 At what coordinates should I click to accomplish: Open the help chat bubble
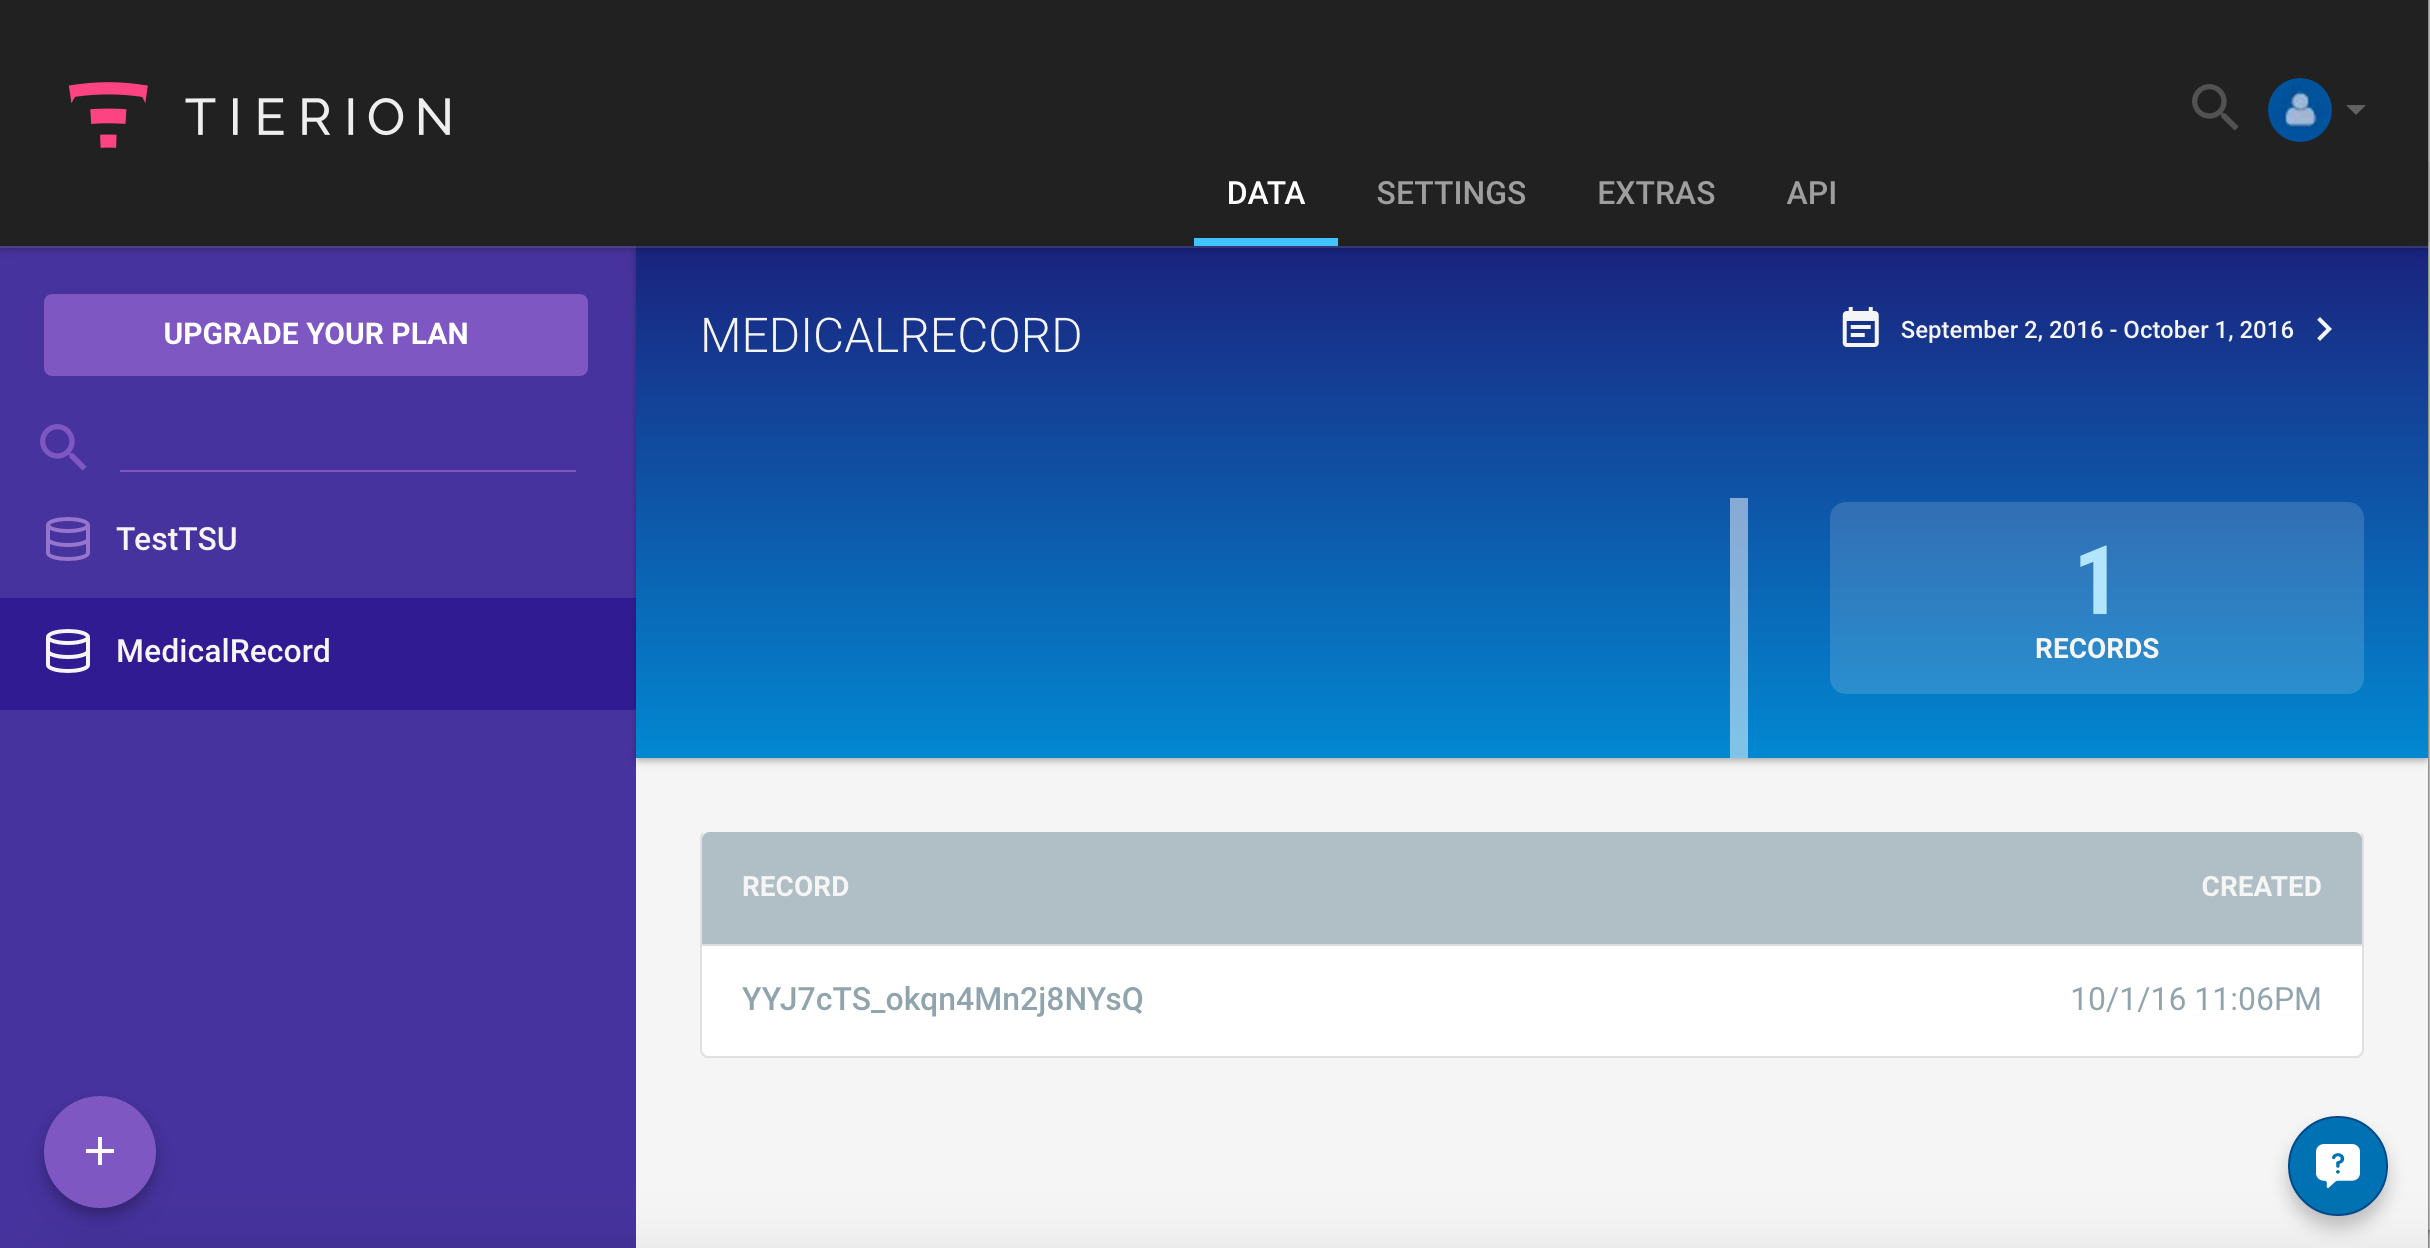[x=2337, y=1165]
